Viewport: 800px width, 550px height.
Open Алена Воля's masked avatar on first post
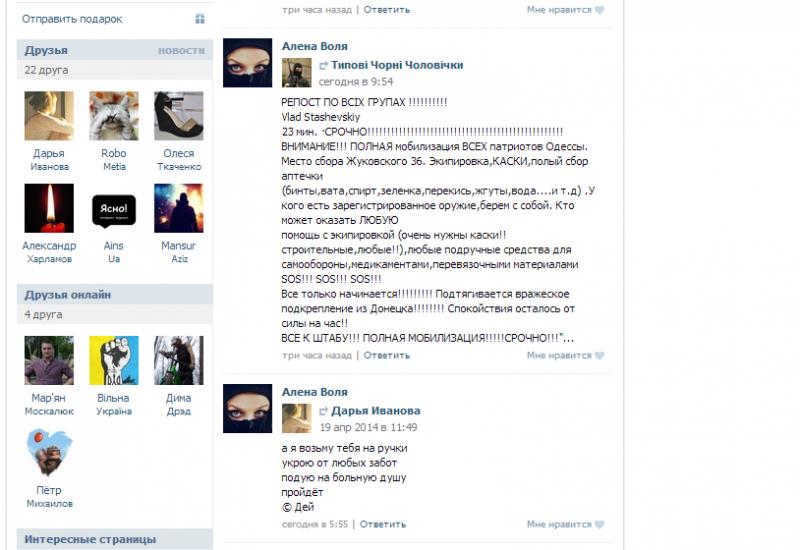click(247, 63)
